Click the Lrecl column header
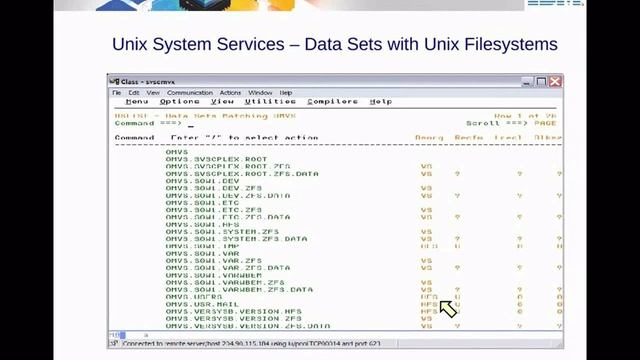 [x=508, y=138]
